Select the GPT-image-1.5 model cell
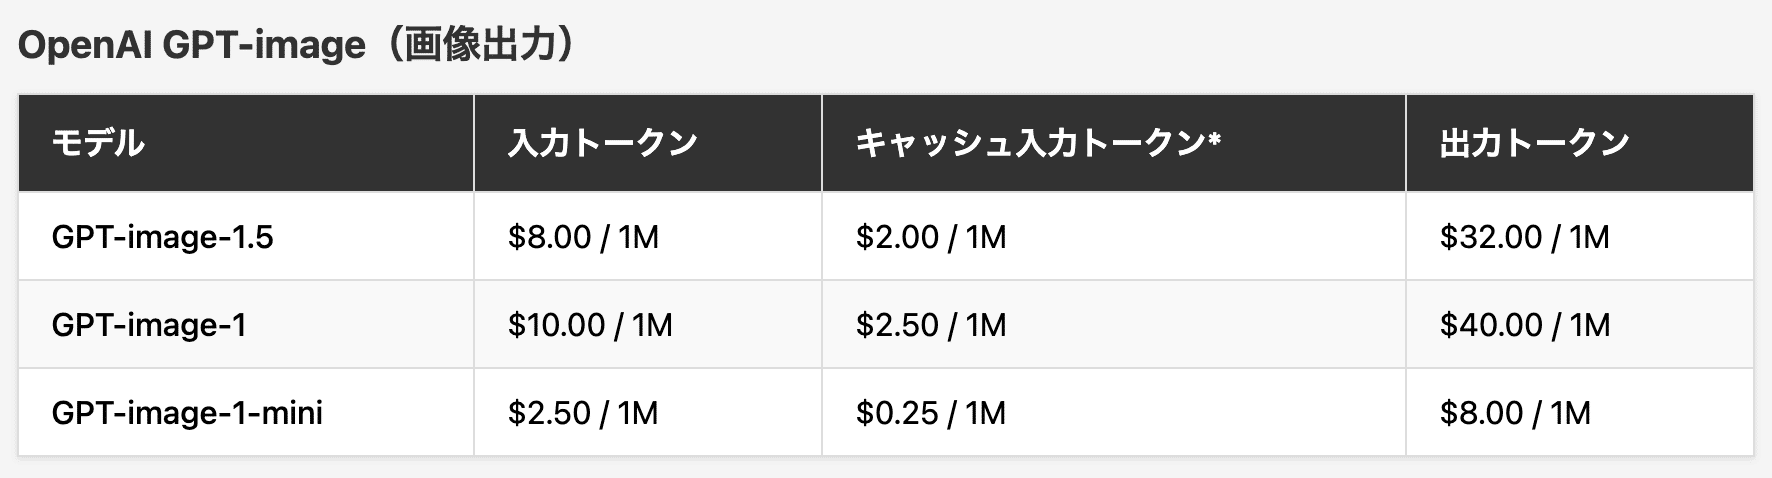The width and height of the screenshot is (1772, 478). coord(162,237)
